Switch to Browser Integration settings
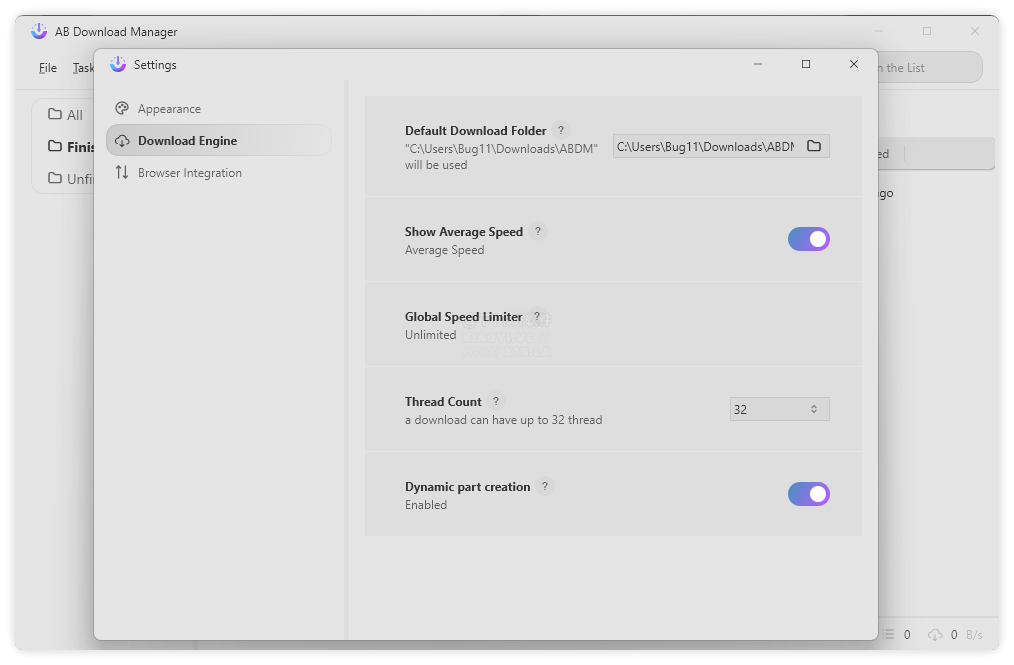The width and height of the screenshot is (1014, 665). [x=190, y=173]
